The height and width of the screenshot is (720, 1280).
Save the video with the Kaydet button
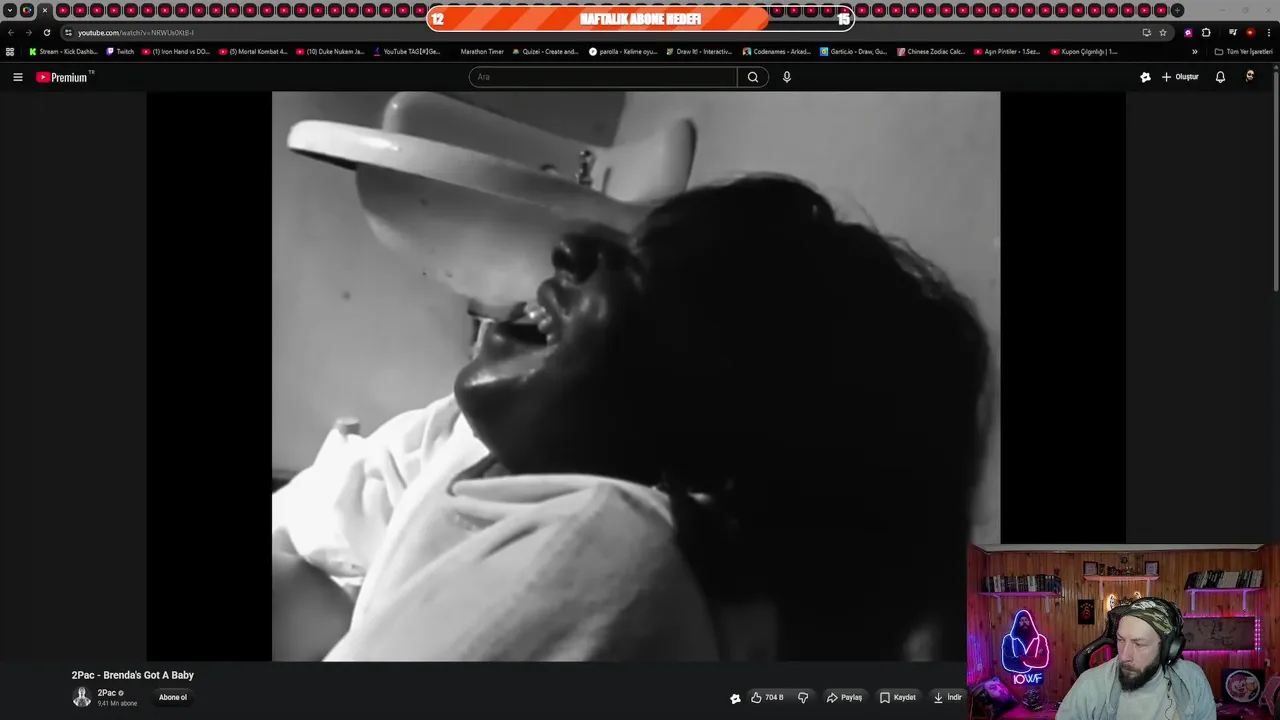point(897,698)
